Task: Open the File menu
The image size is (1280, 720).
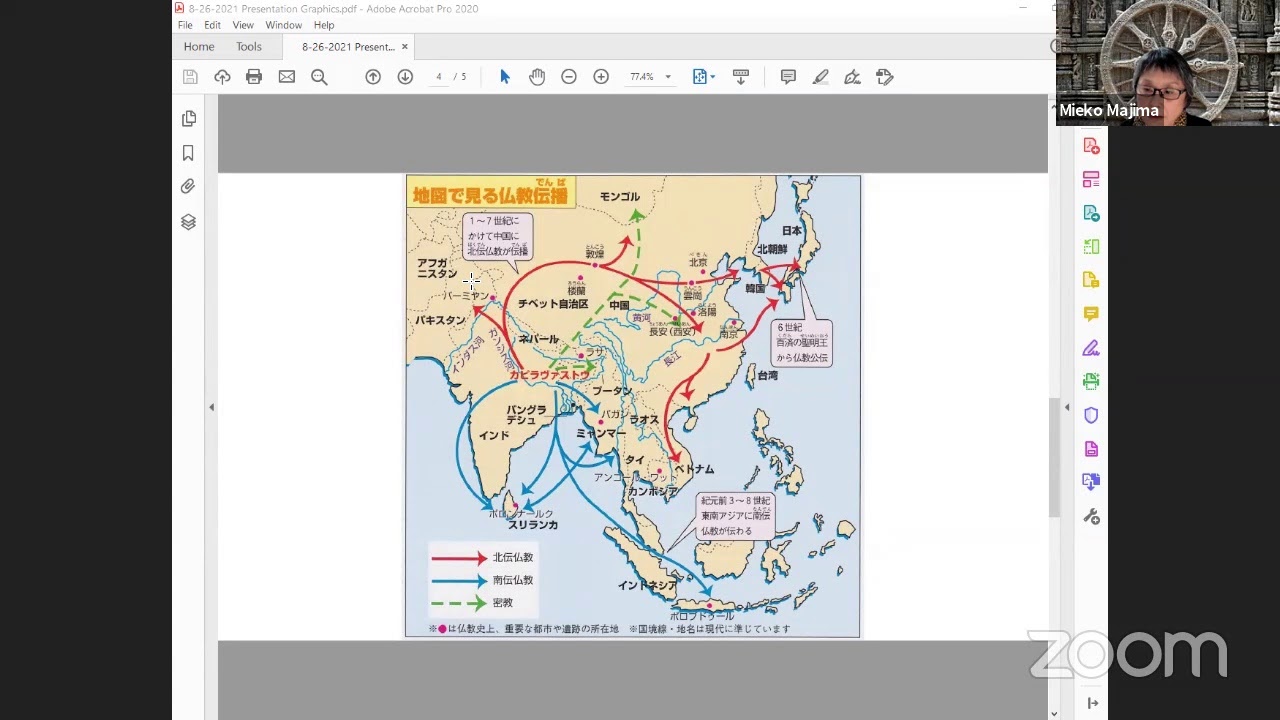Action: point(185,25)
